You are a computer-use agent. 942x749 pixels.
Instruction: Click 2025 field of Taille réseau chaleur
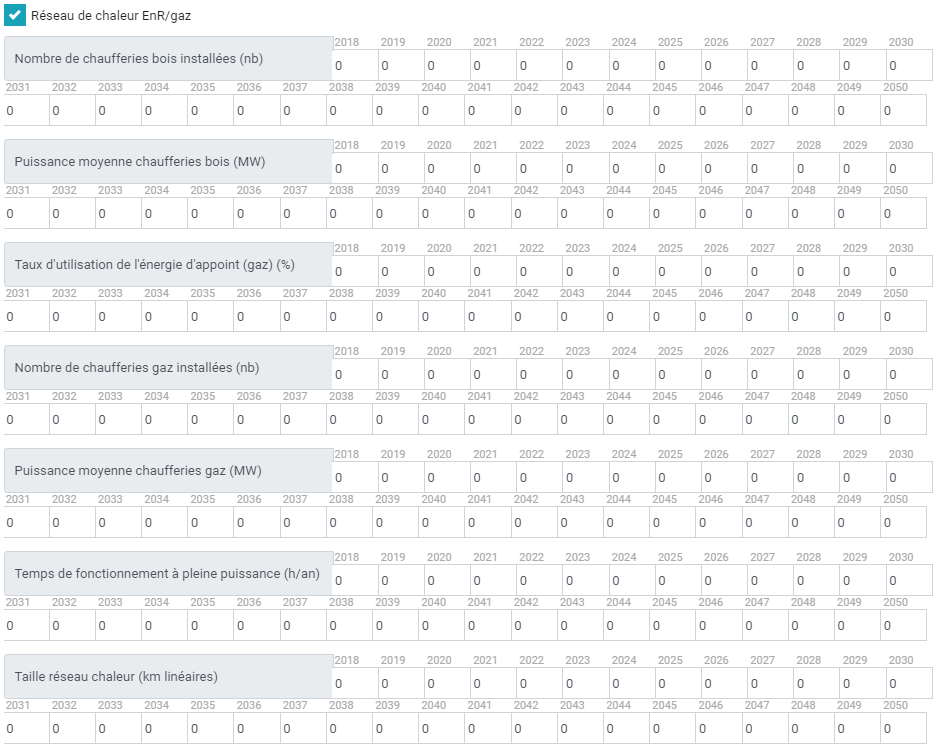tap(678, 684)
